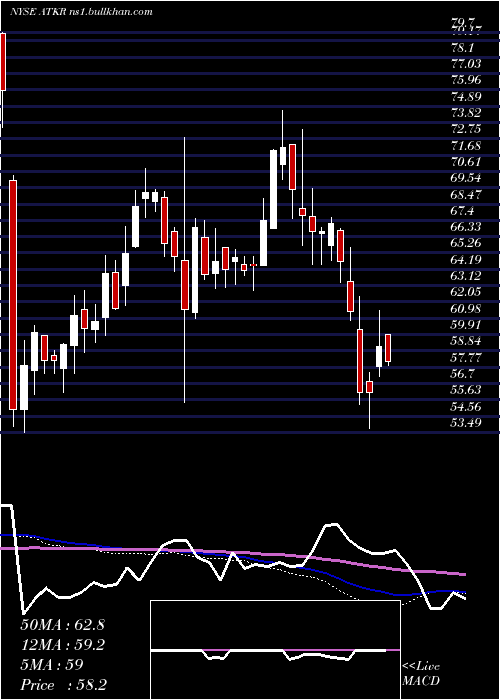Click the 60.98 price axis label

click(x=467, y=309)
